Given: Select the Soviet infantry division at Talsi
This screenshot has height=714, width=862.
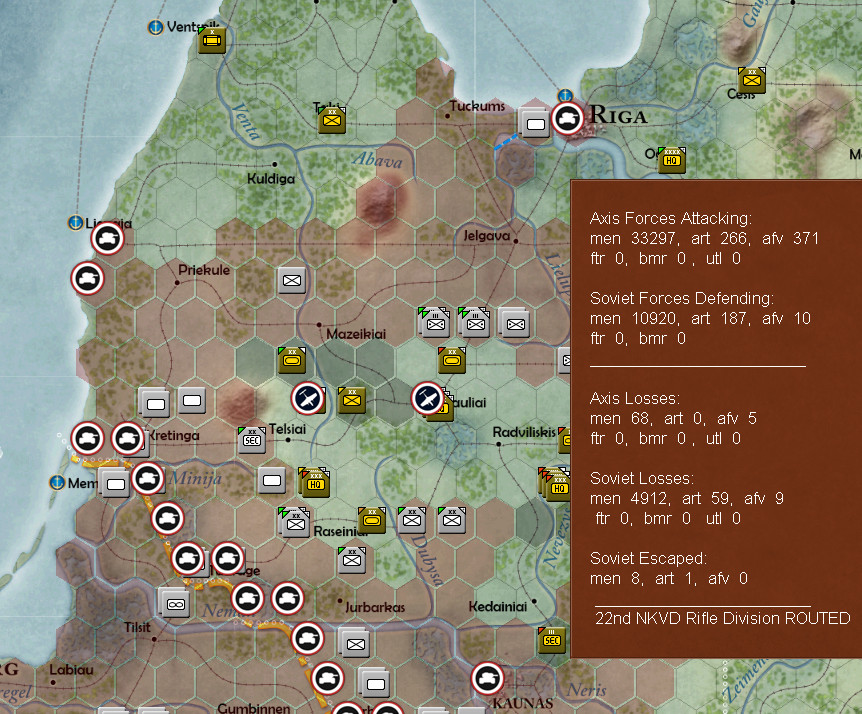Looking at the screenshot, I should tap(331, 119).
